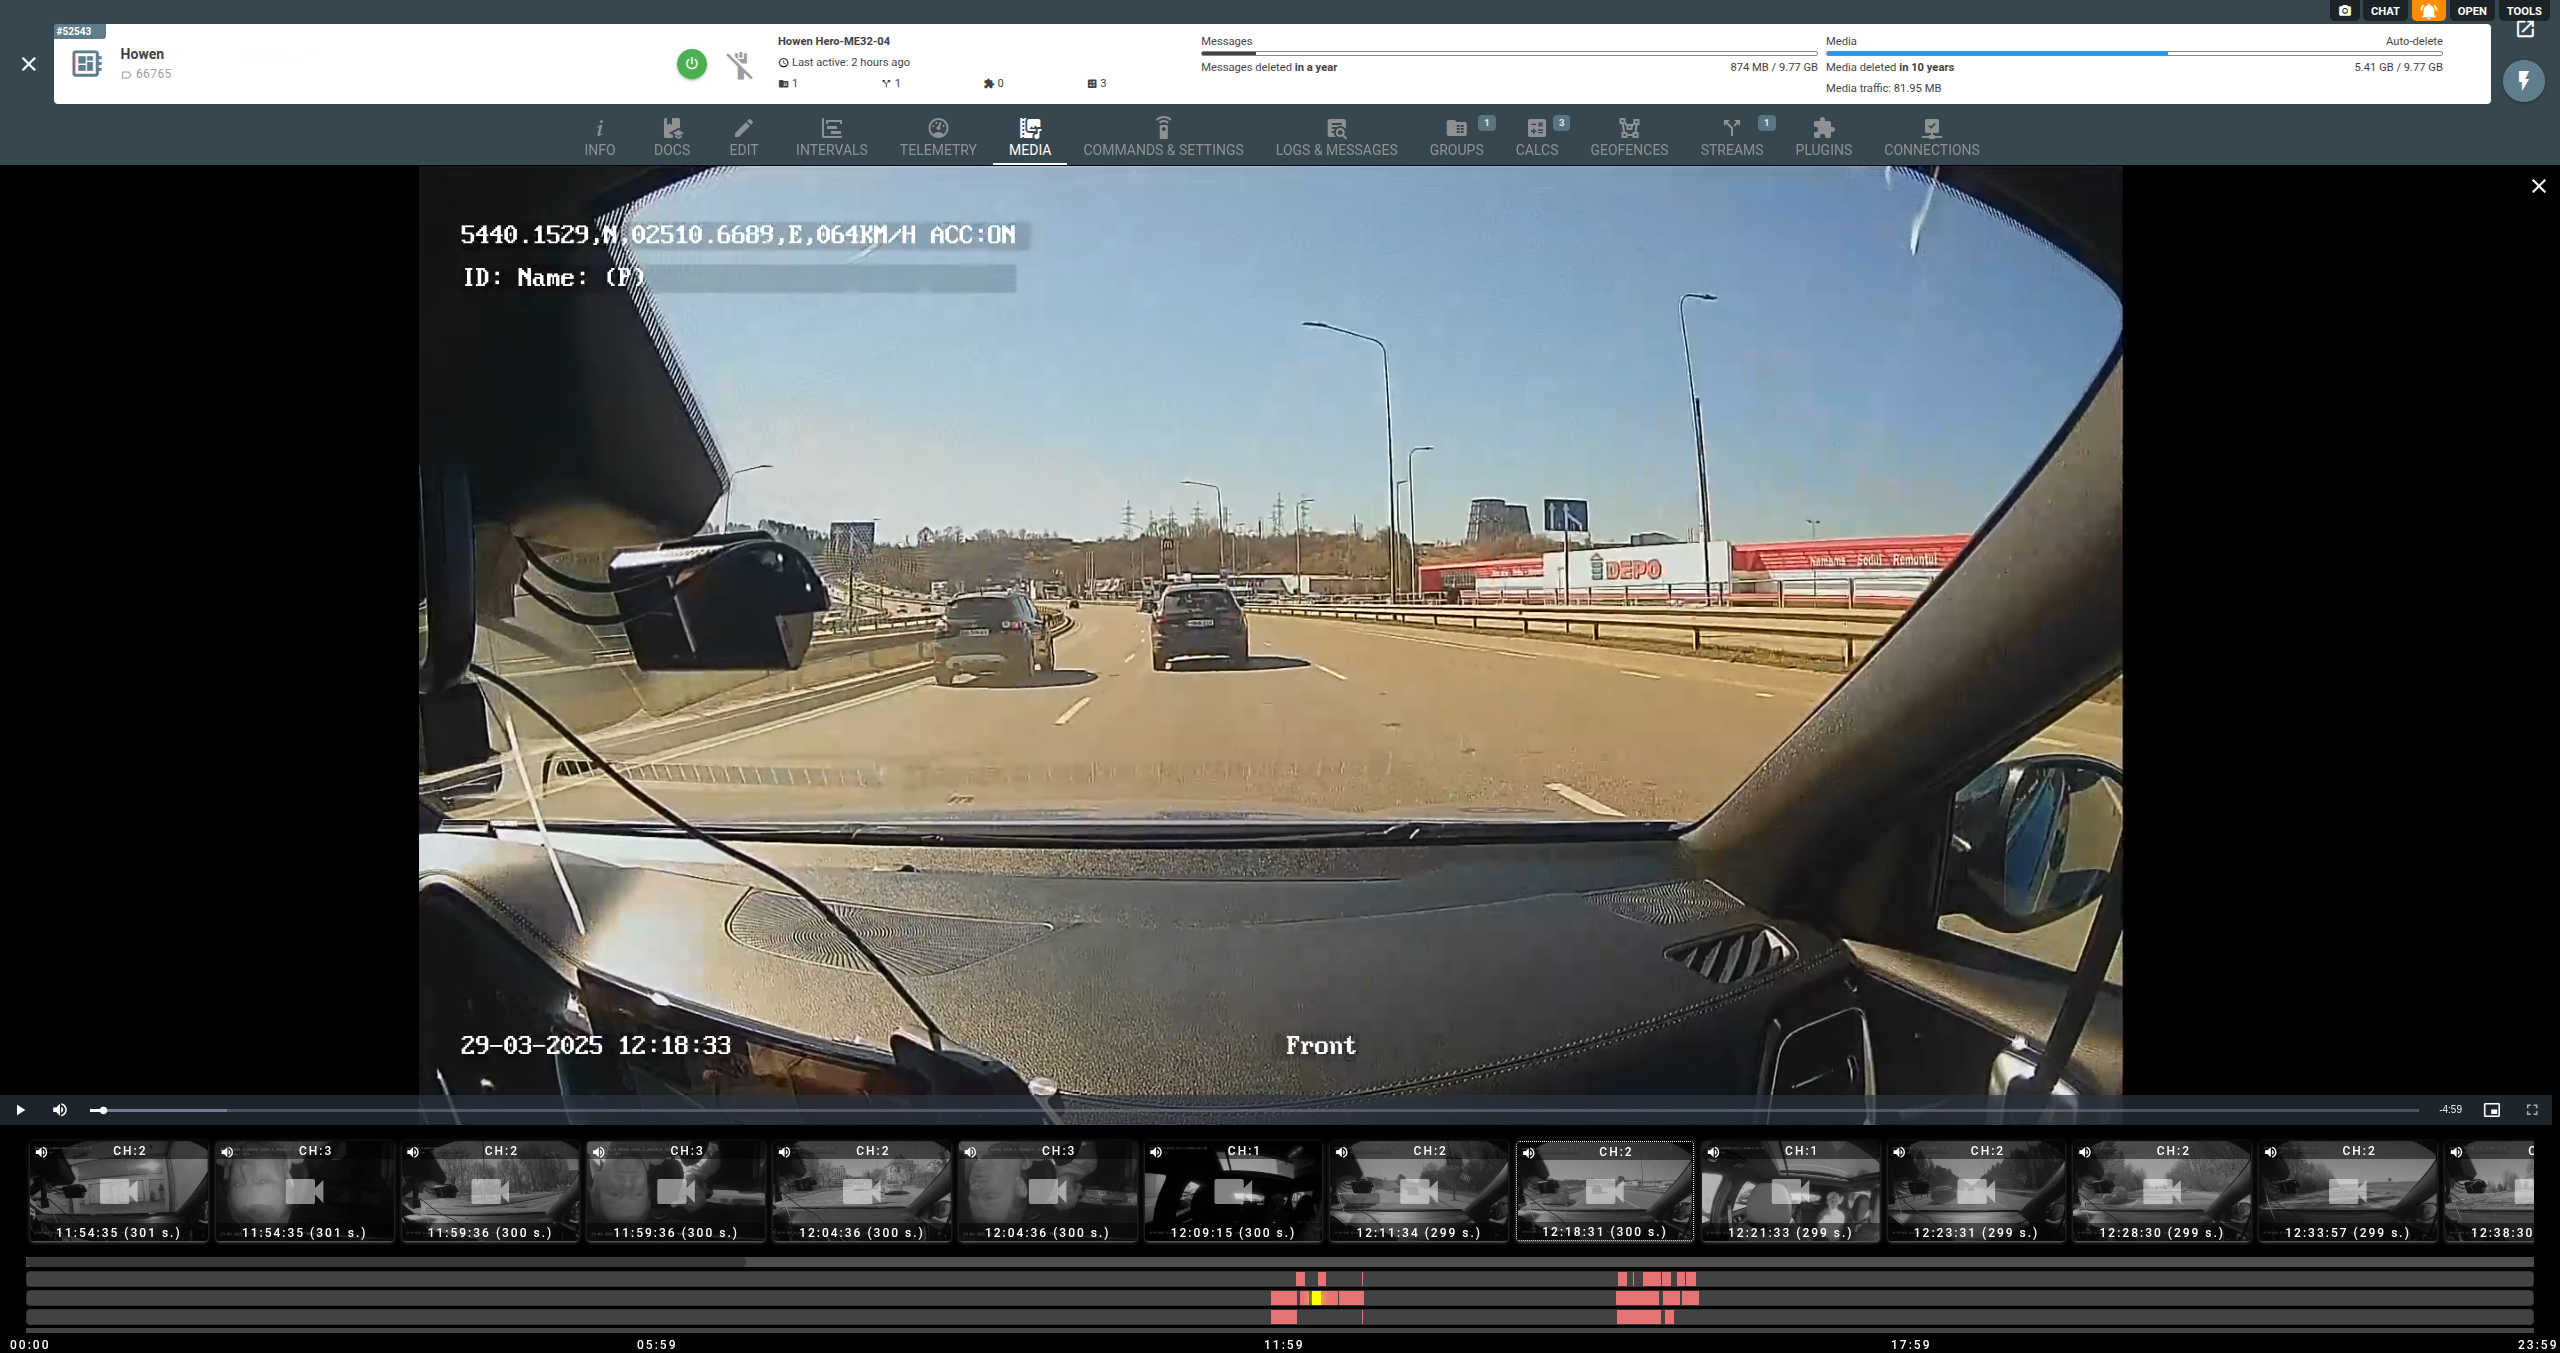
Task: Enter fullscreen video mode
Action: tap(2532, 1110)
